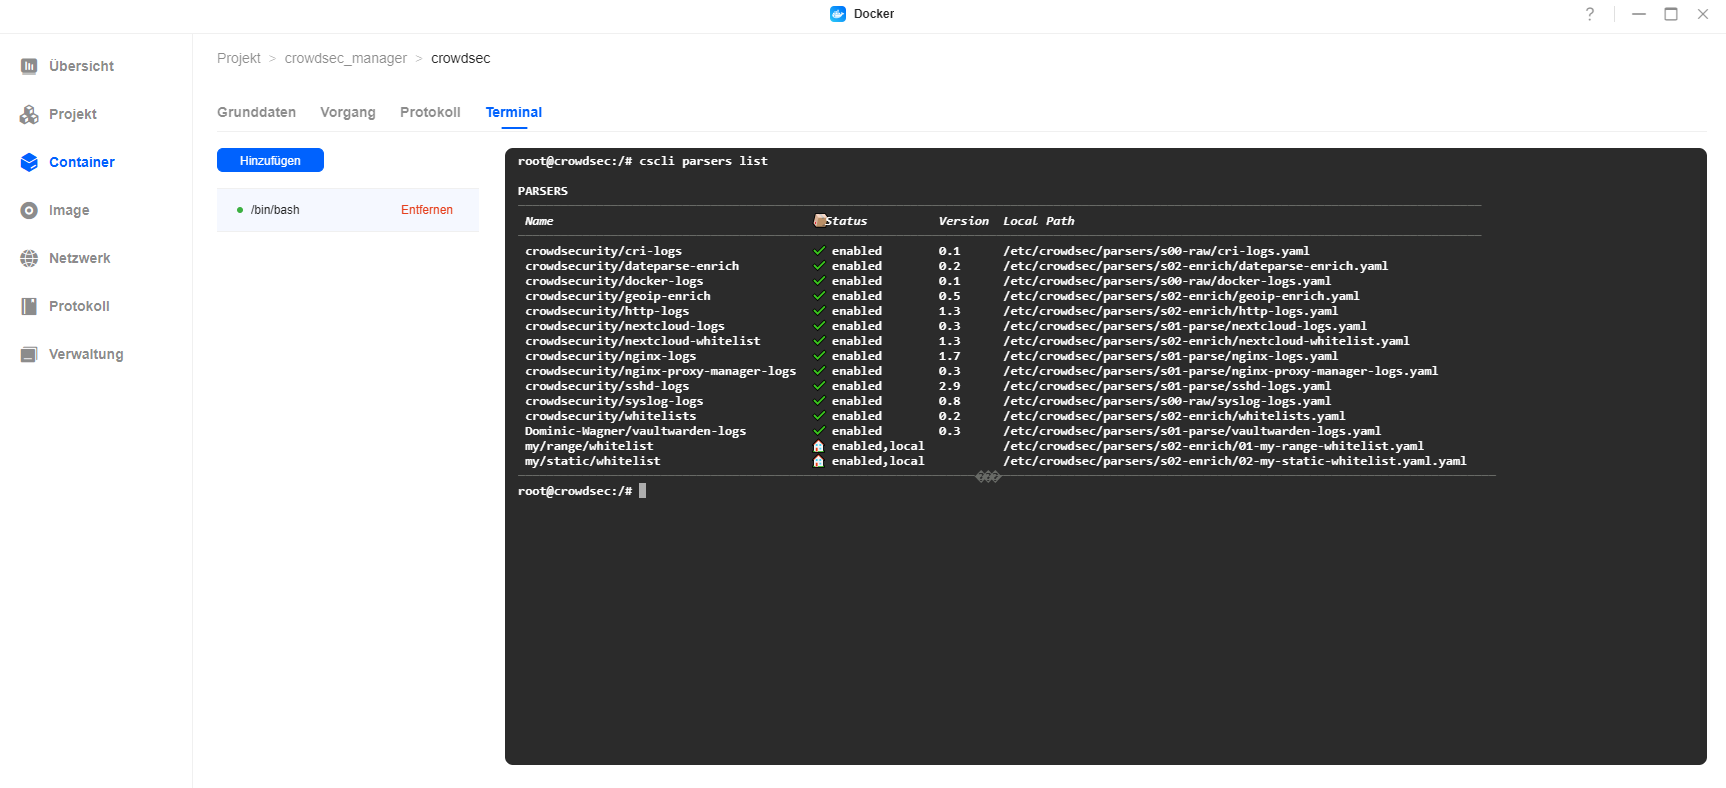Switch to the Protokoll tab

click(x=430, y=112)
